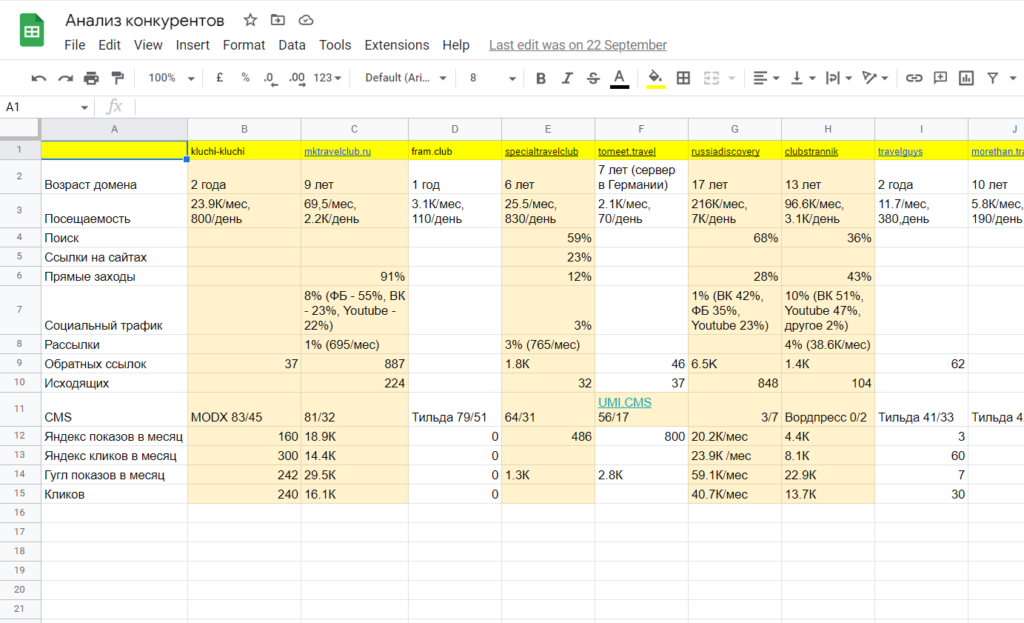Open the Data menu

click(291, 45)
